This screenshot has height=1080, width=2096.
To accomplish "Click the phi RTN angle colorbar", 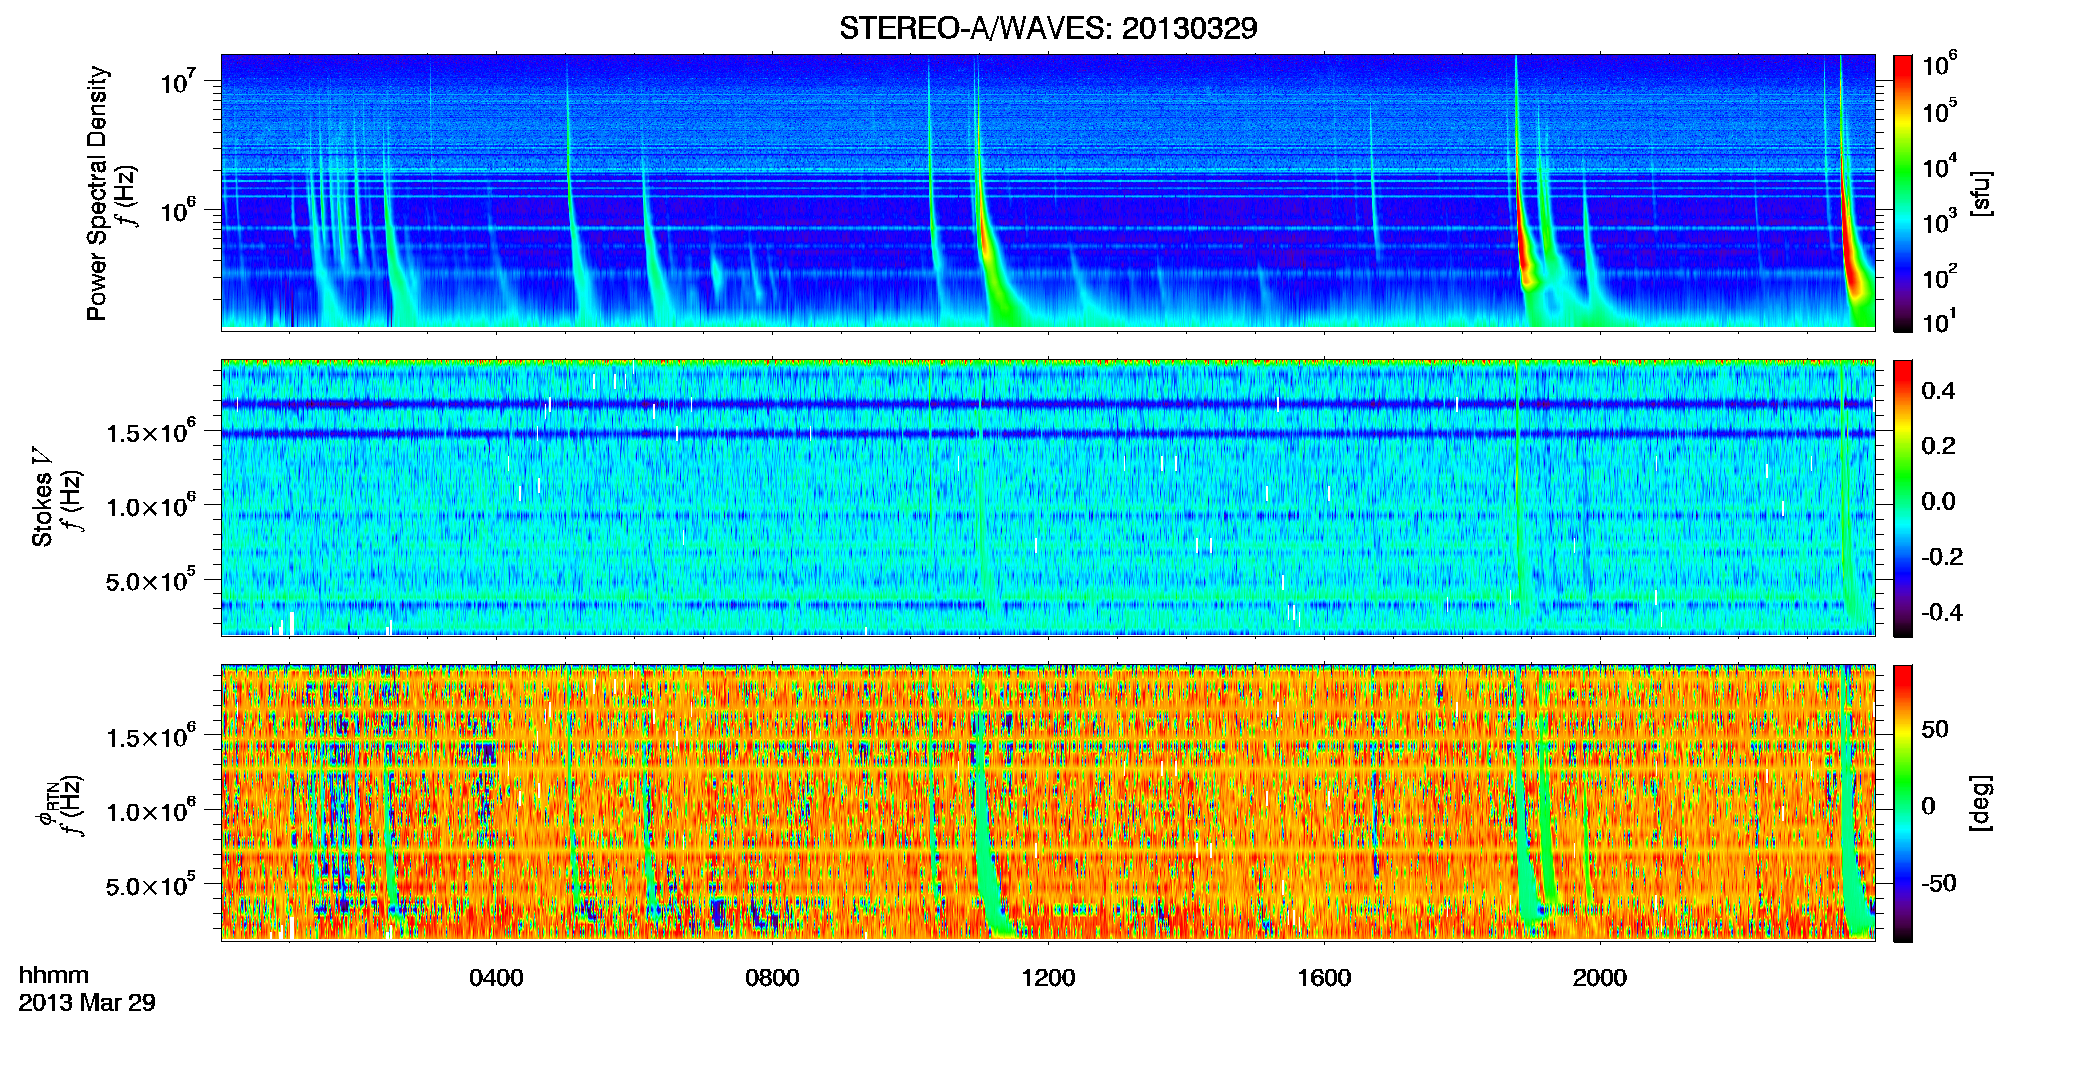I will (1903, 803).
